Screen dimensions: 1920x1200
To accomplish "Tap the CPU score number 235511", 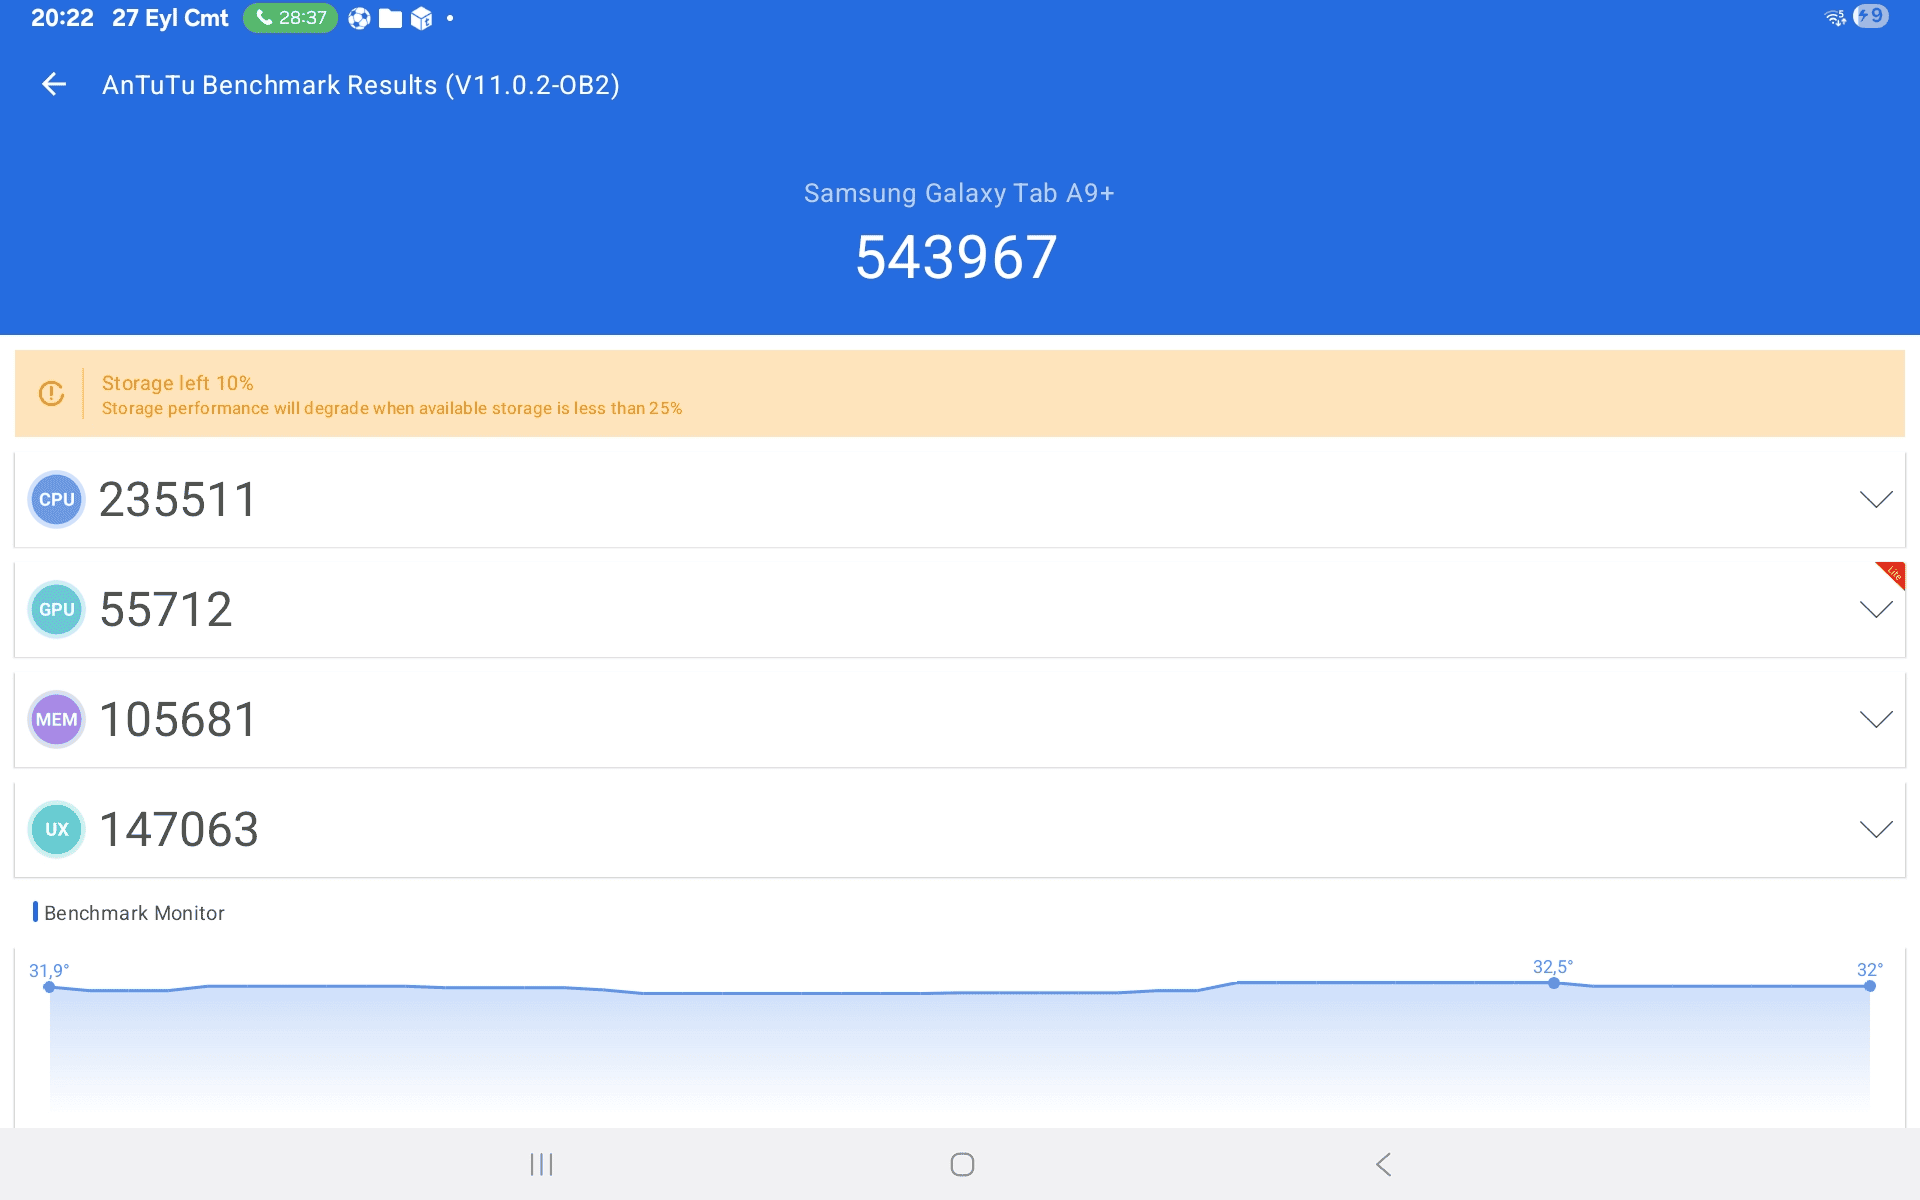I will point(178,499).
